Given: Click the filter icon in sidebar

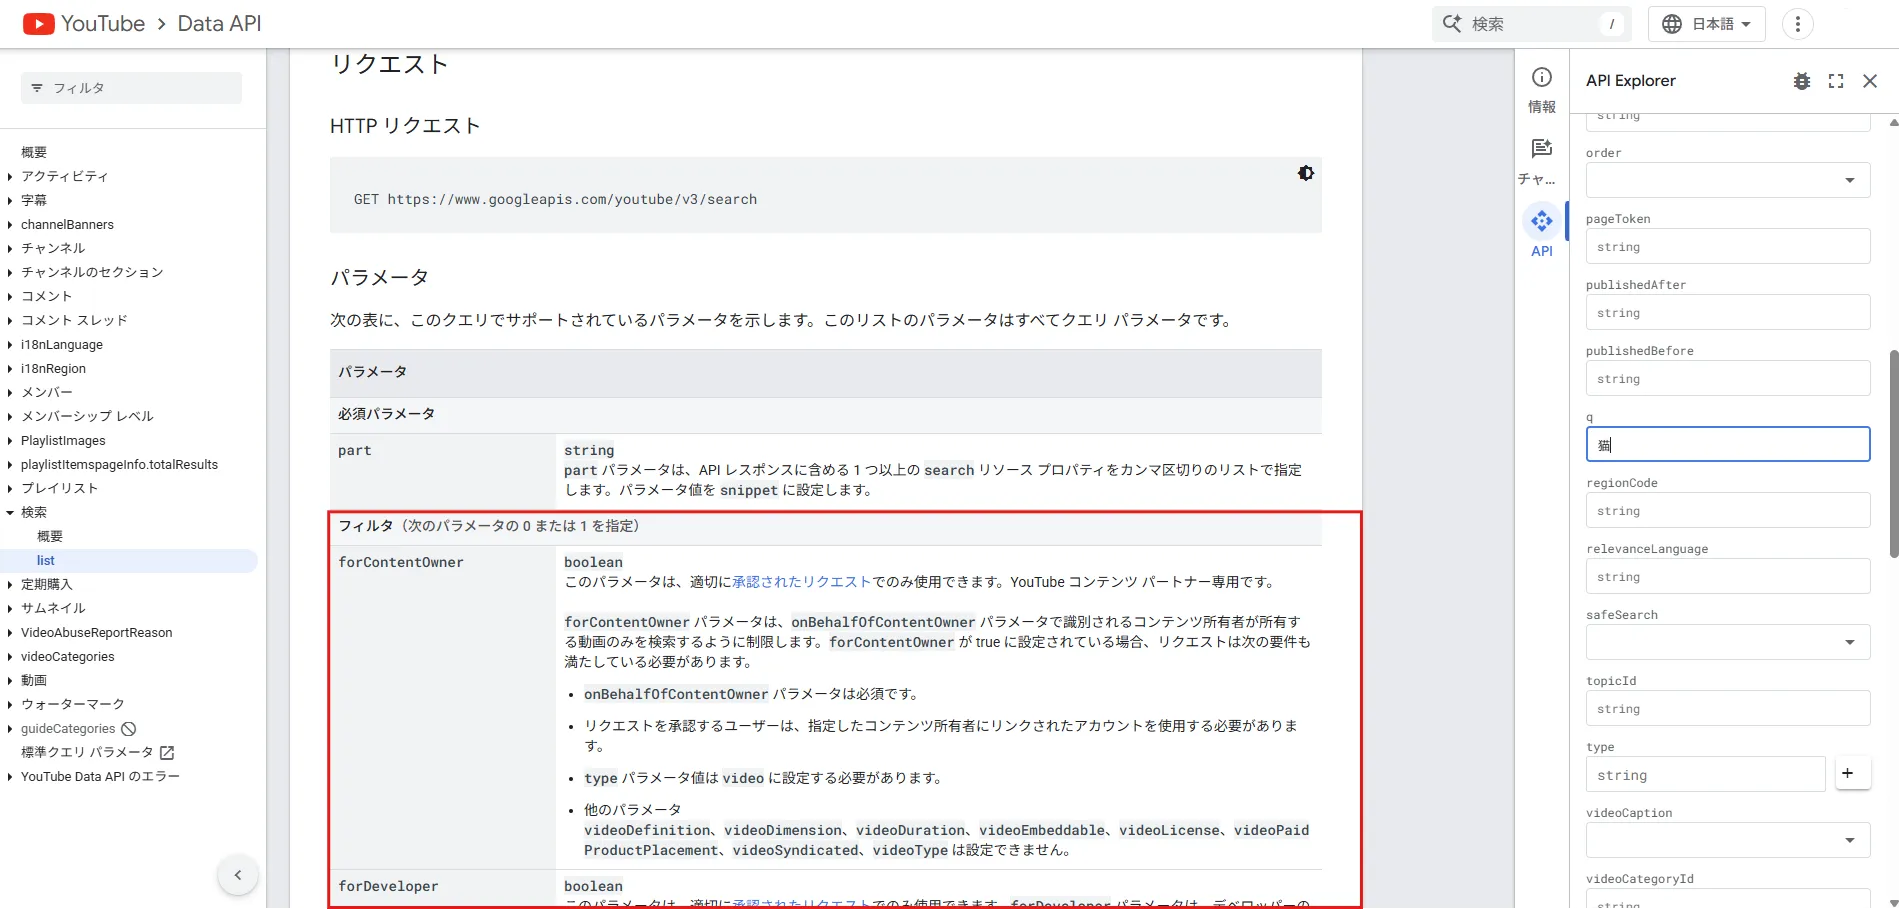Looking at the screenshot, I should [37, 88].
